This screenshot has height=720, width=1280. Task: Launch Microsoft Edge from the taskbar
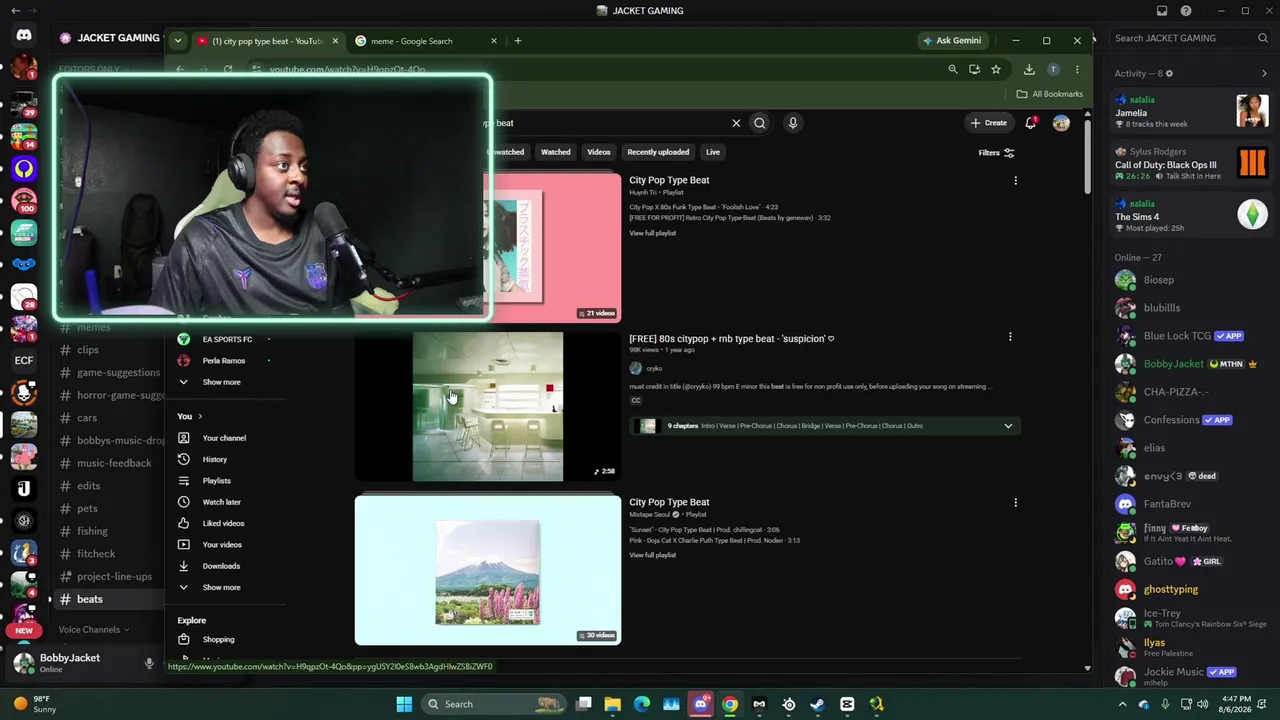coord(642,704)
